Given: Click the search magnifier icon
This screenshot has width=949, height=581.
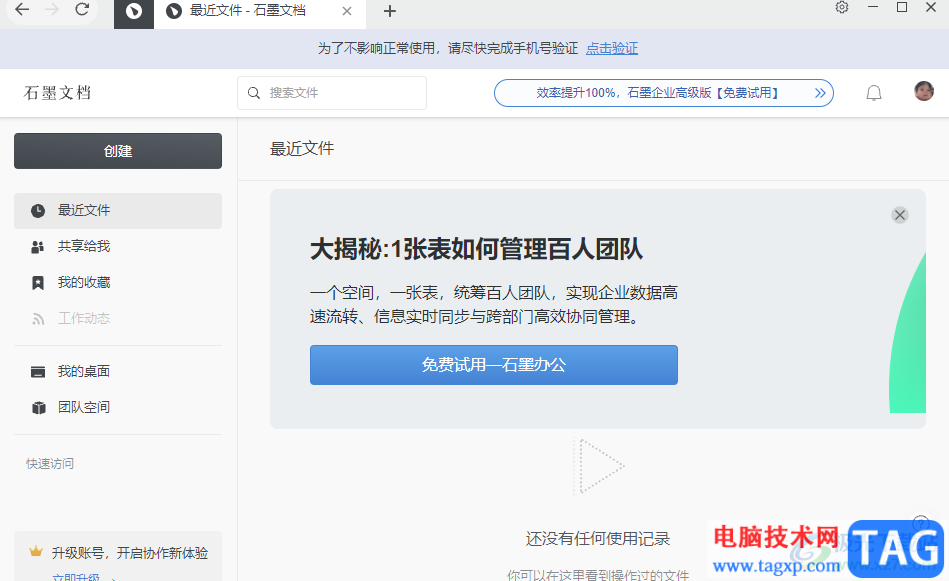Looking at the screenshot, I should [x=254, y=93].
